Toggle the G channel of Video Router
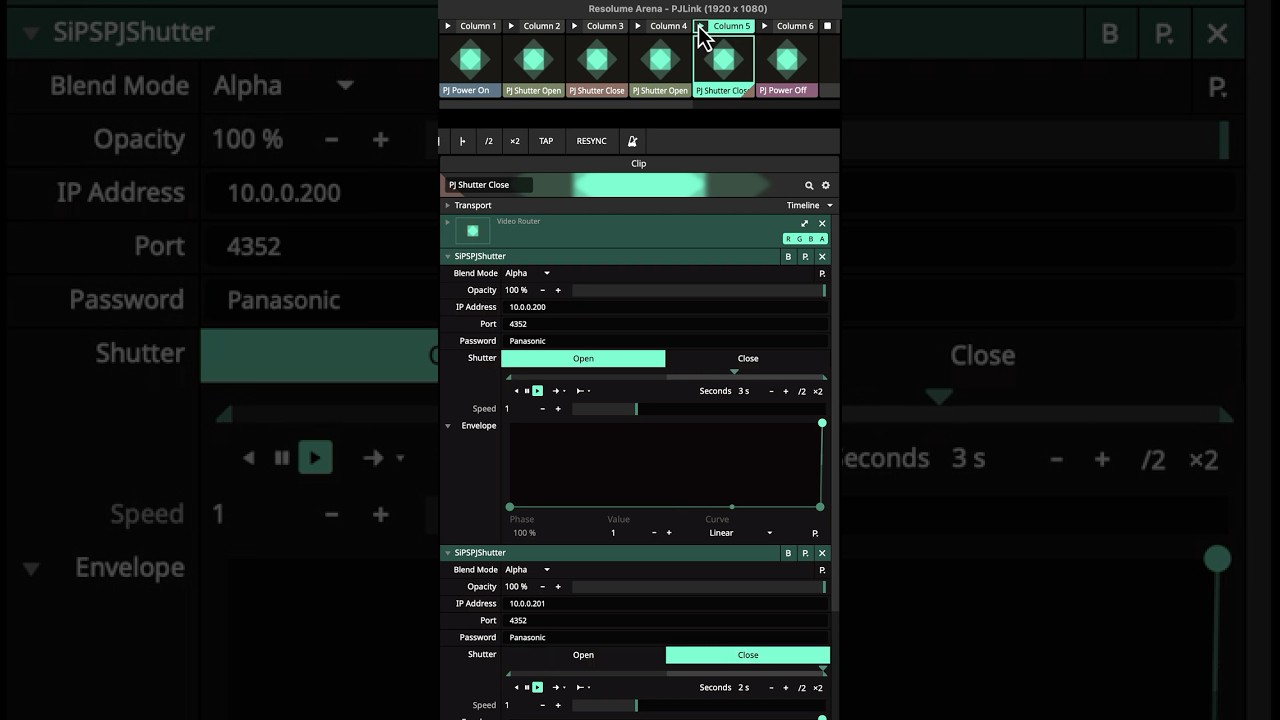Image resolution: width=1280 pixels, height=720 pixels. (799, 239)
